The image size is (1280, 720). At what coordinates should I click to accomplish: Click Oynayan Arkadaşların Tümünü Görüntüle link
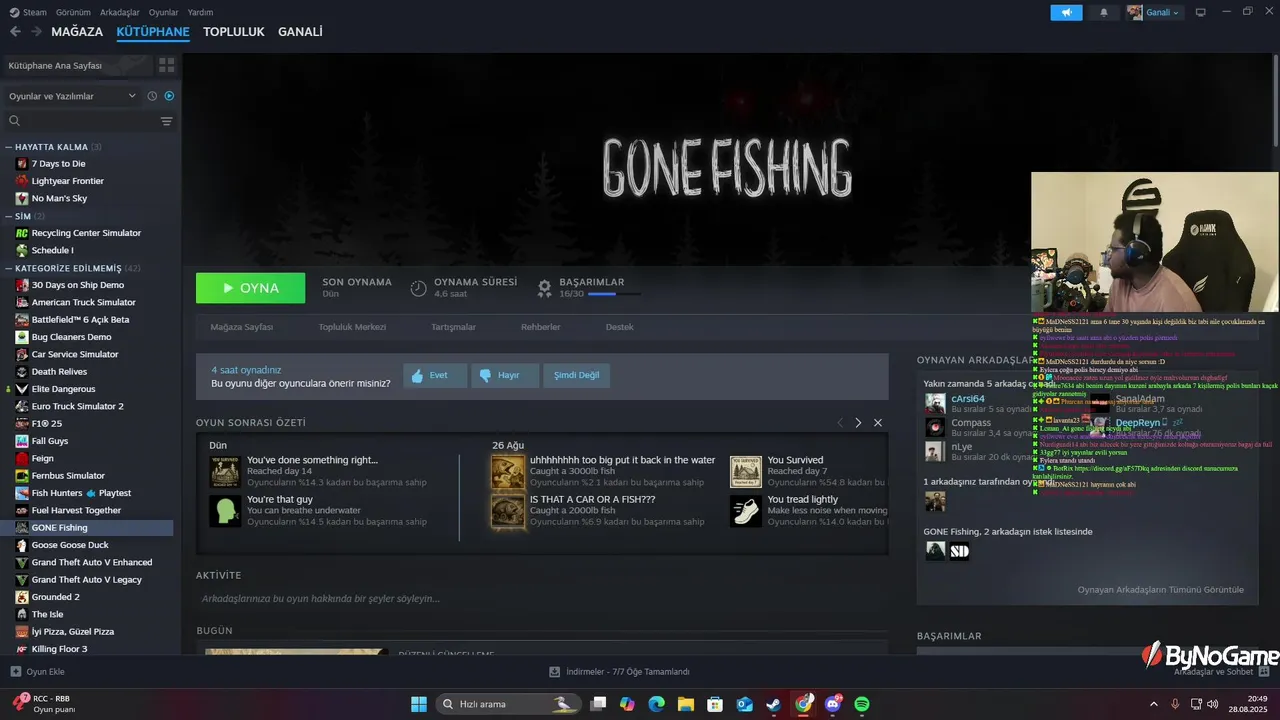click(x=1160, y=590)
